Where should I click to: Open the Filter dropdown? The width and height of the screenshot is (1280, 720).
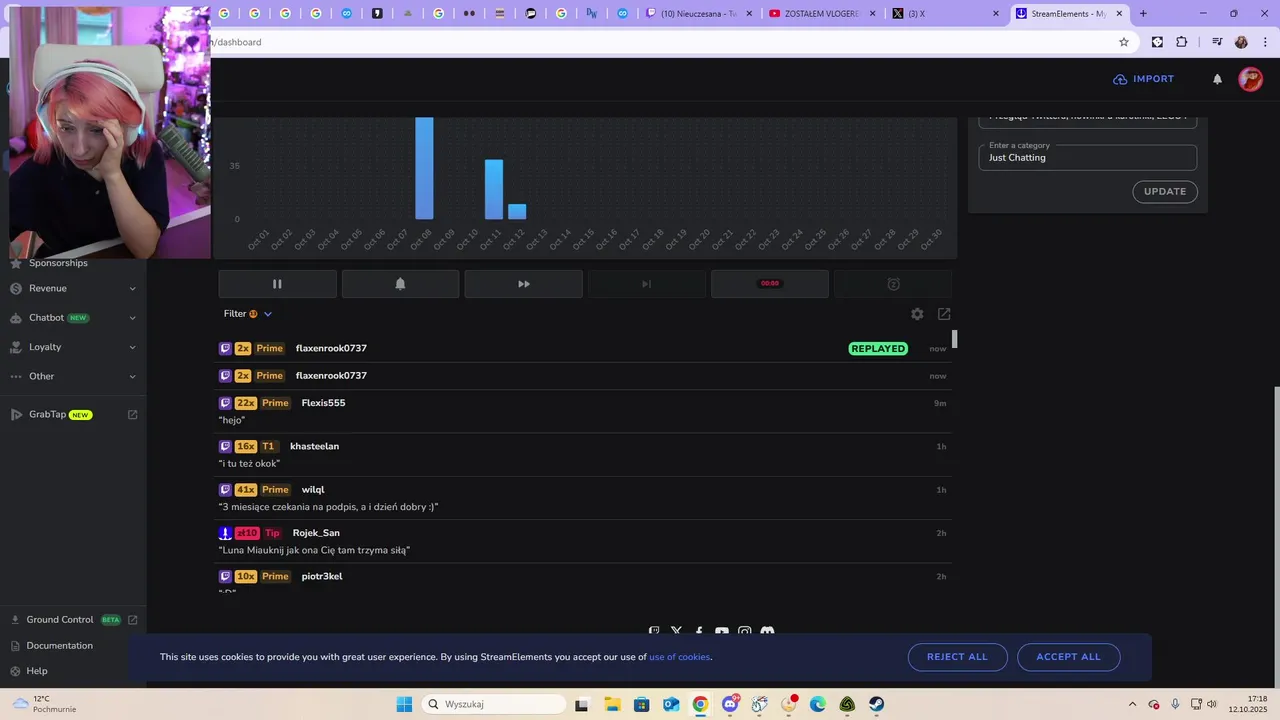[247, 314]
